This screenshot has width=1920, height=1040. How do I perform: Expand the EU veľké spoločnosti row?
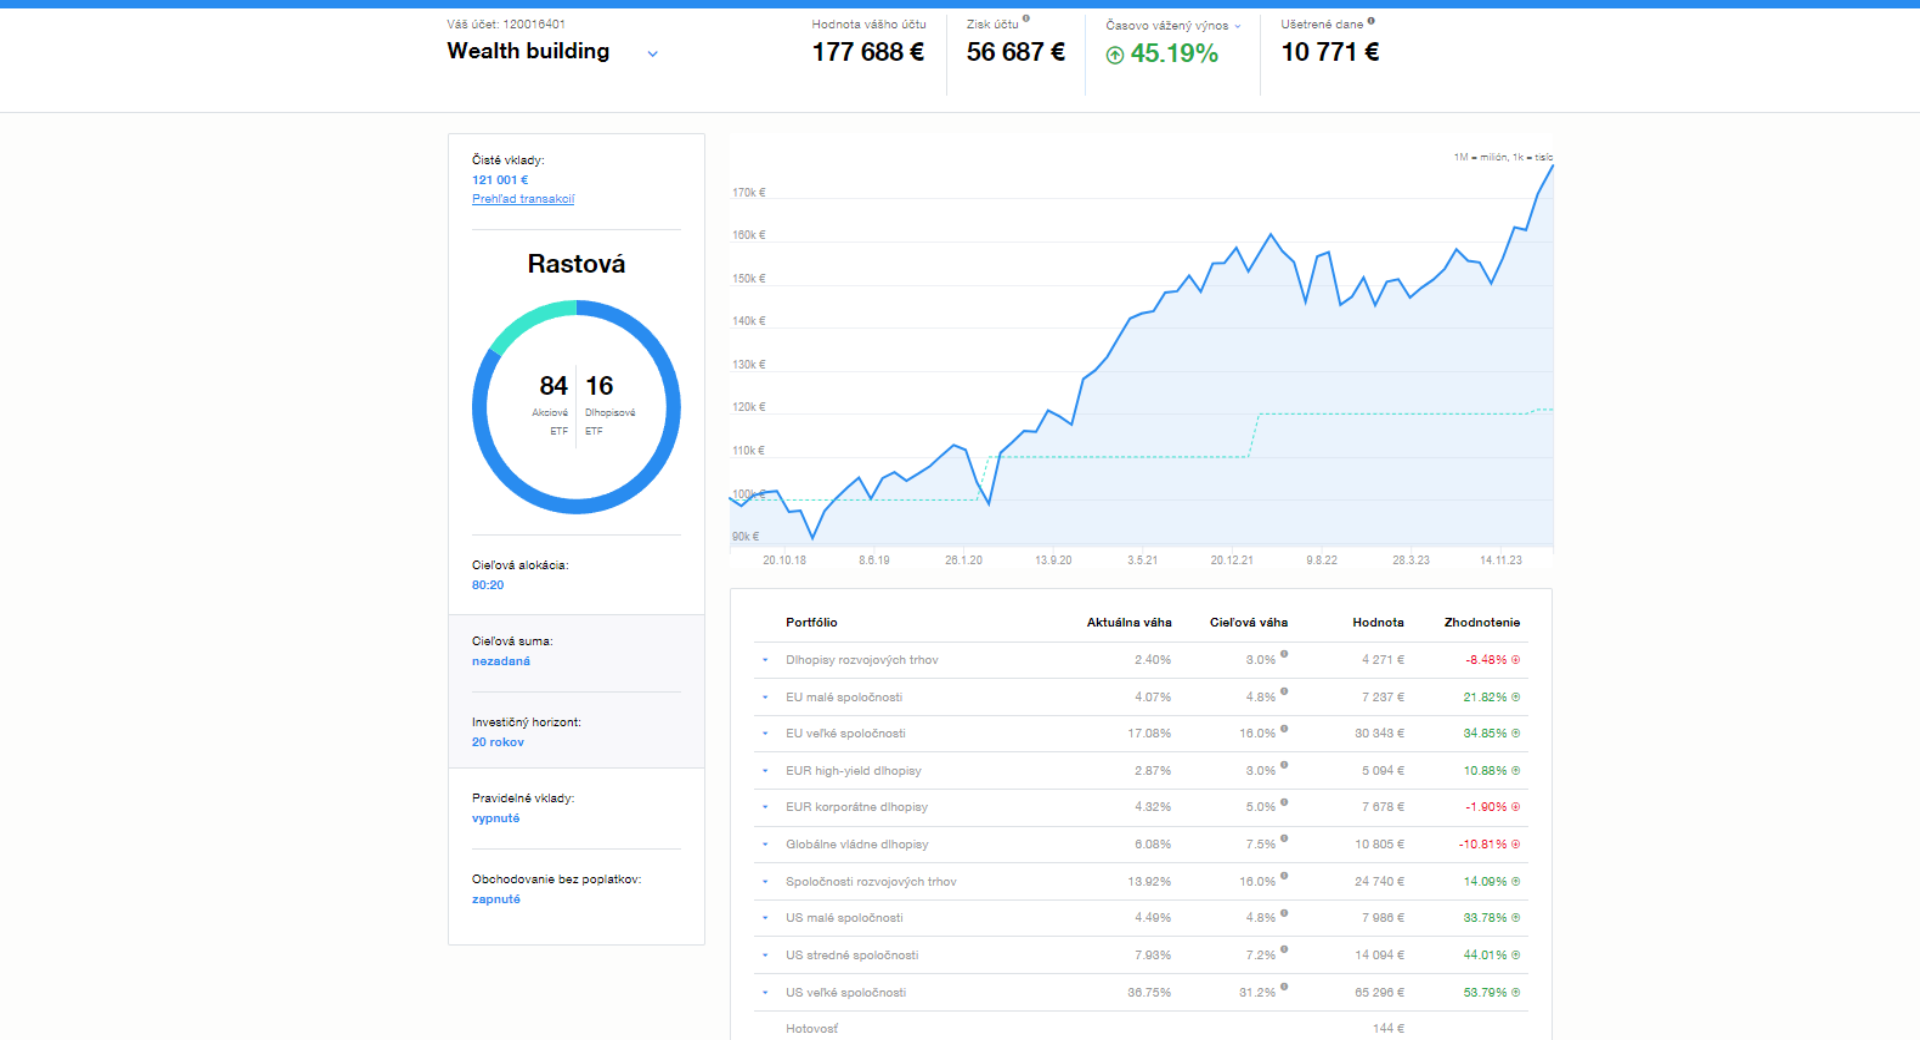[x=766, y=734]
